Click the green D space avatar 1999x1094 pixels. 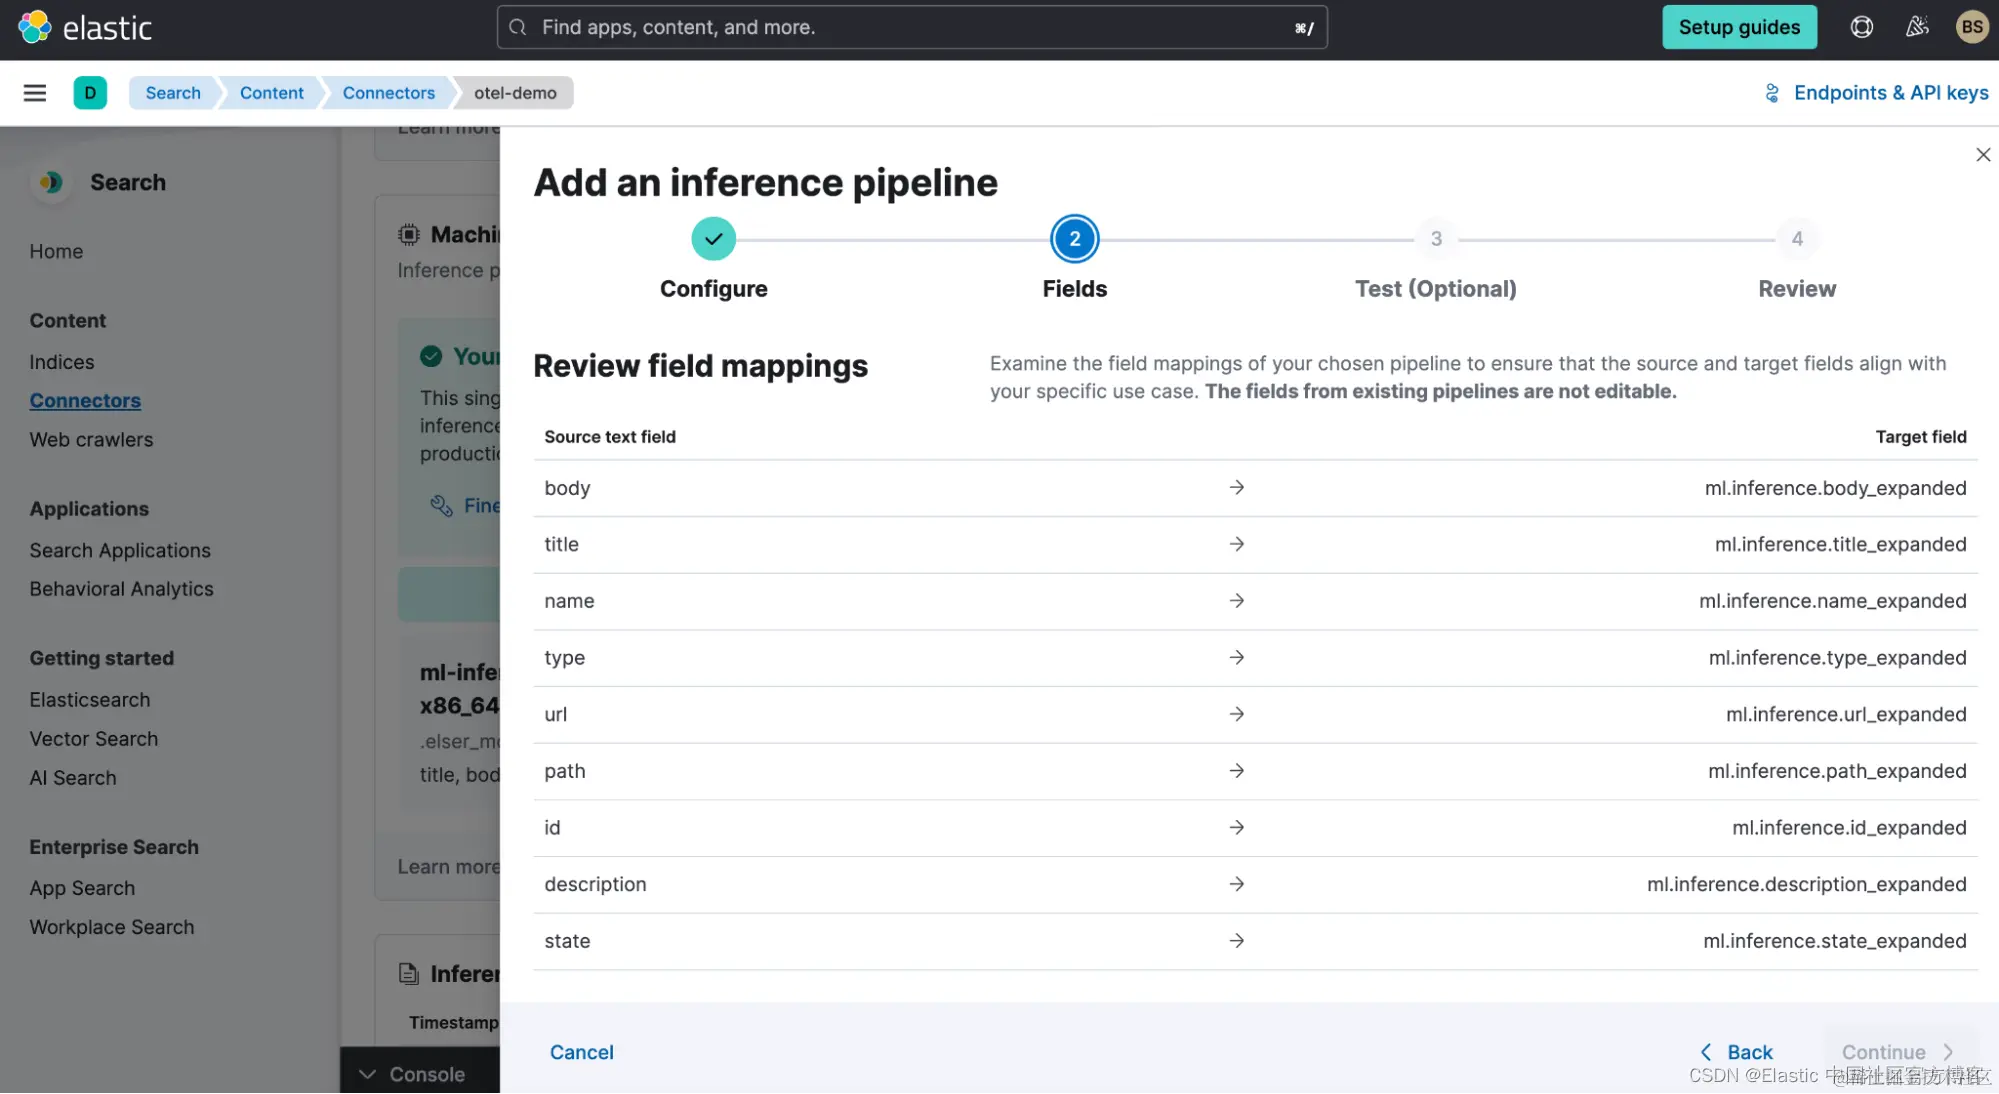[90, 93]
